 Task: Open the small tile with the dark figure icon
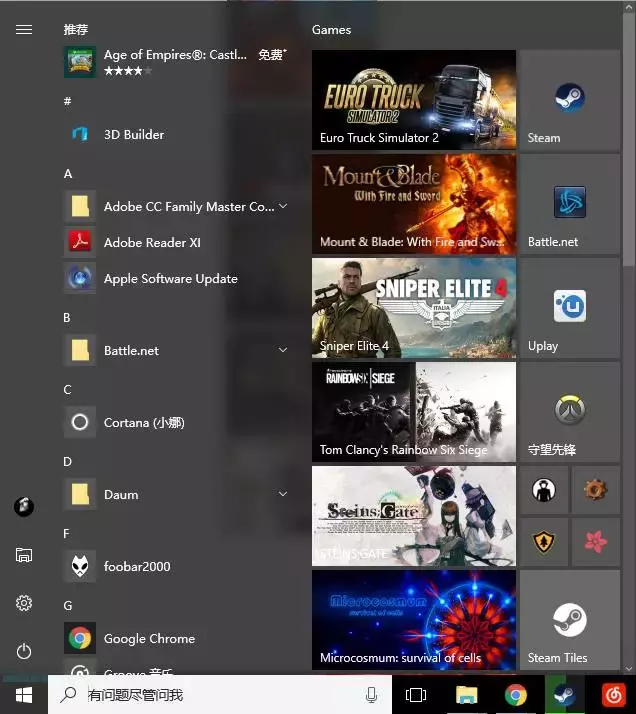[x=544, y=490]
